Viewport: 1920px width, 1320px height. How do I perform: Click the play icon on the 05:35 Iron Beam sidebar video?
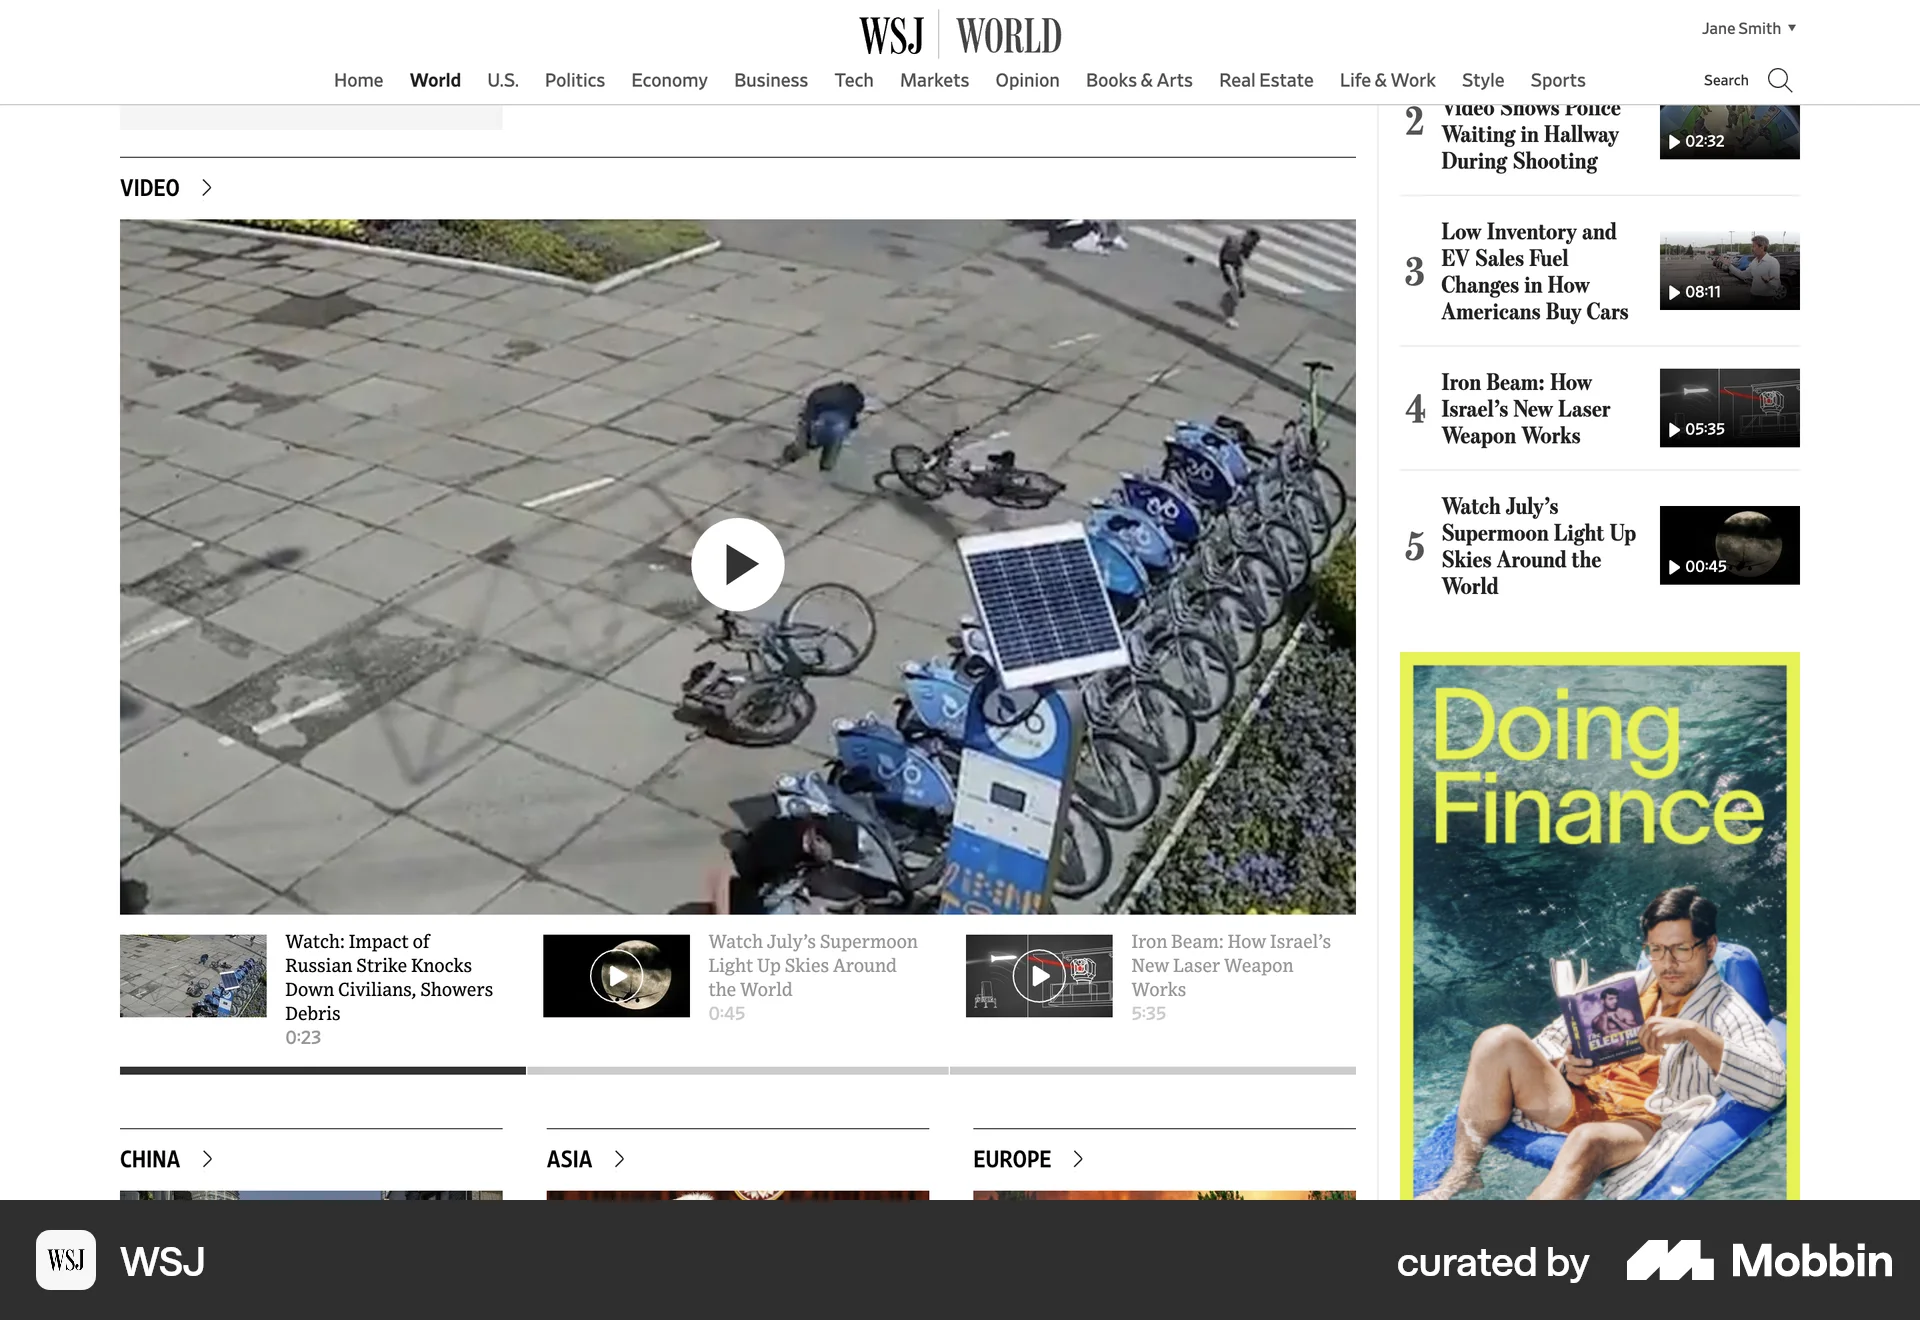tap(1674, 431)
